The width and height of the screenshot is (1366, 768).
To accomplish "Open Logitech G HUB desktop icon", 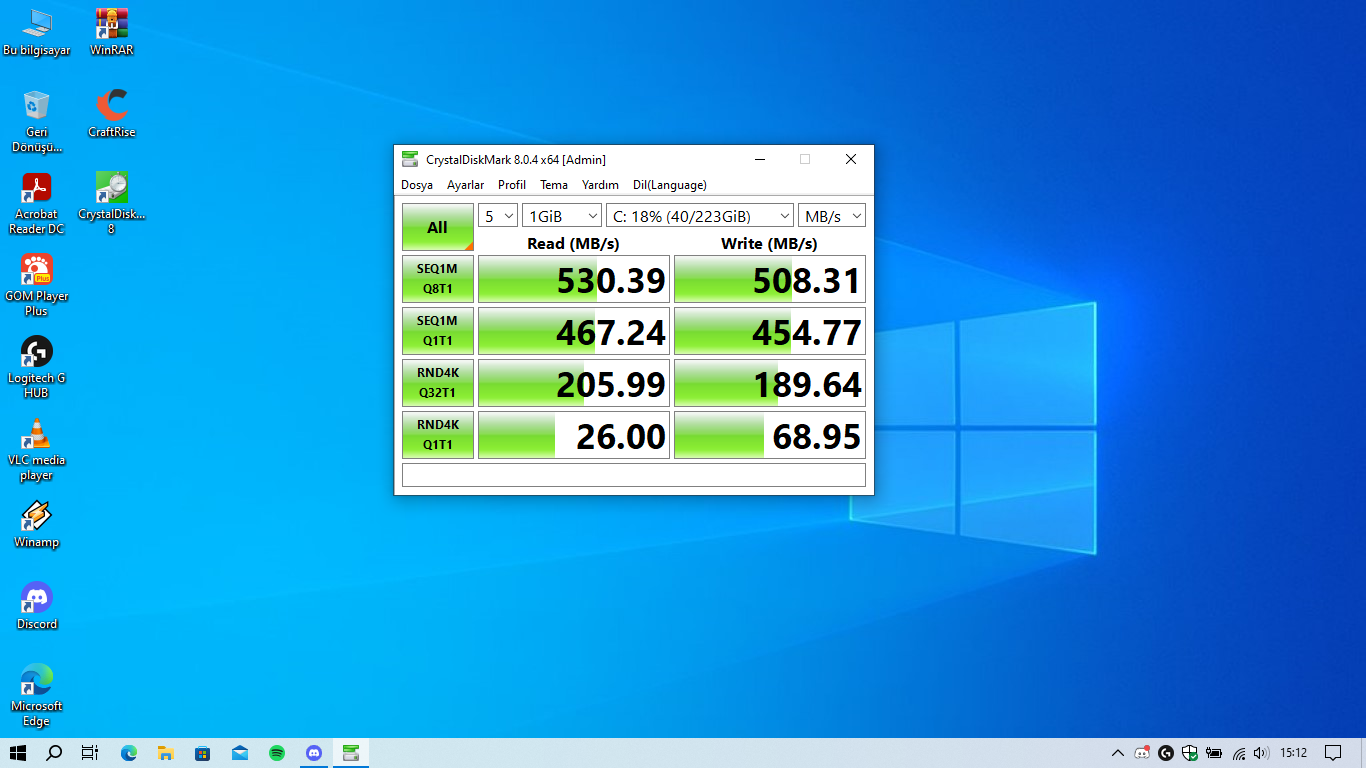I will pos(37,367).
